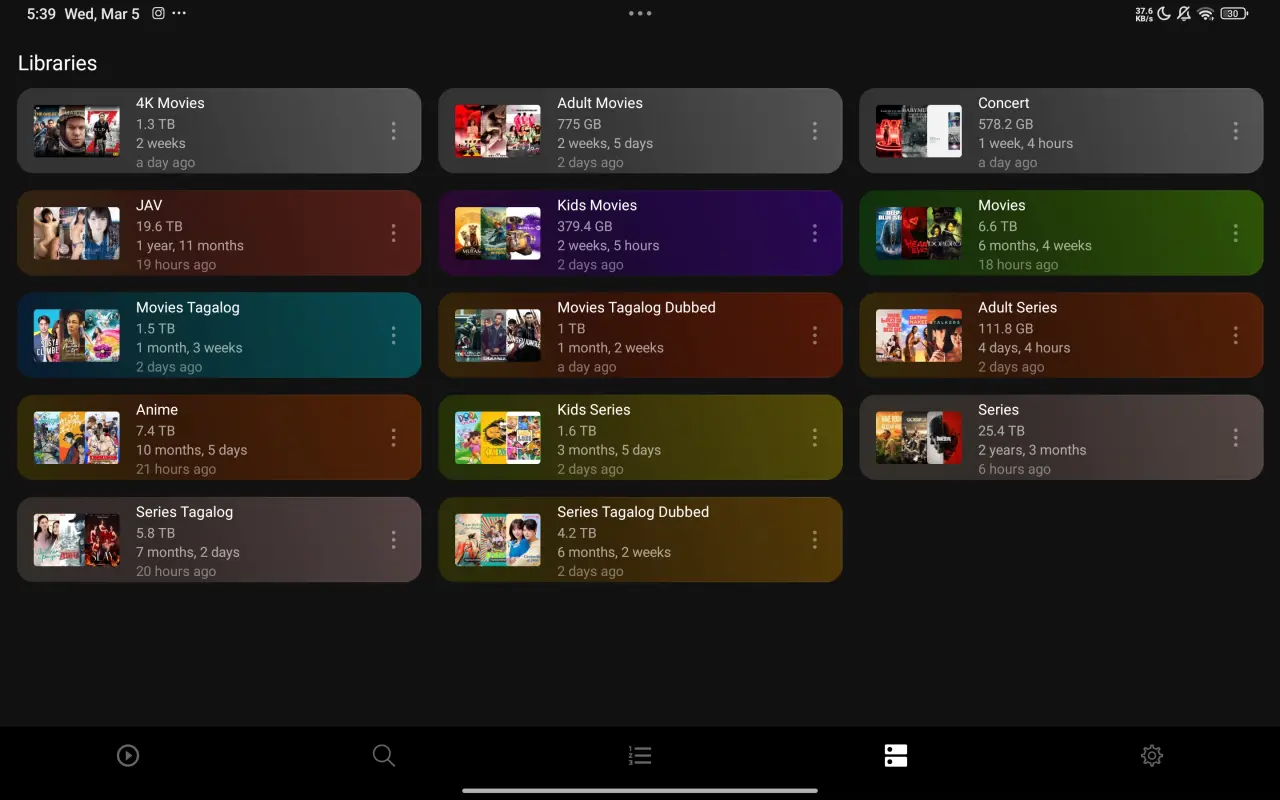Click the '6 hours ago' timestamp
Viewport: 1280px width, 800px height.
click(1014, 469)
